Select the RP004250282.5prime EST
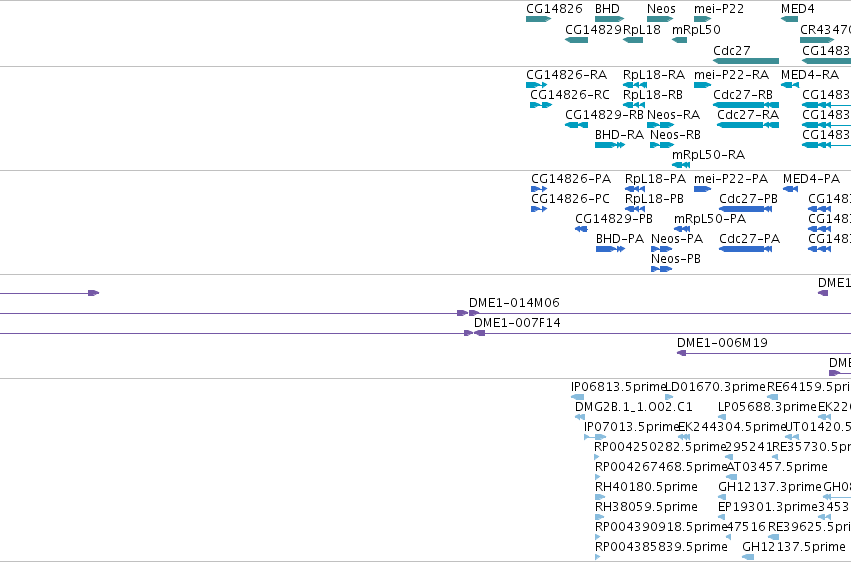Image resolution: width=851 pixels, height=562 pixels. point(597,458)
